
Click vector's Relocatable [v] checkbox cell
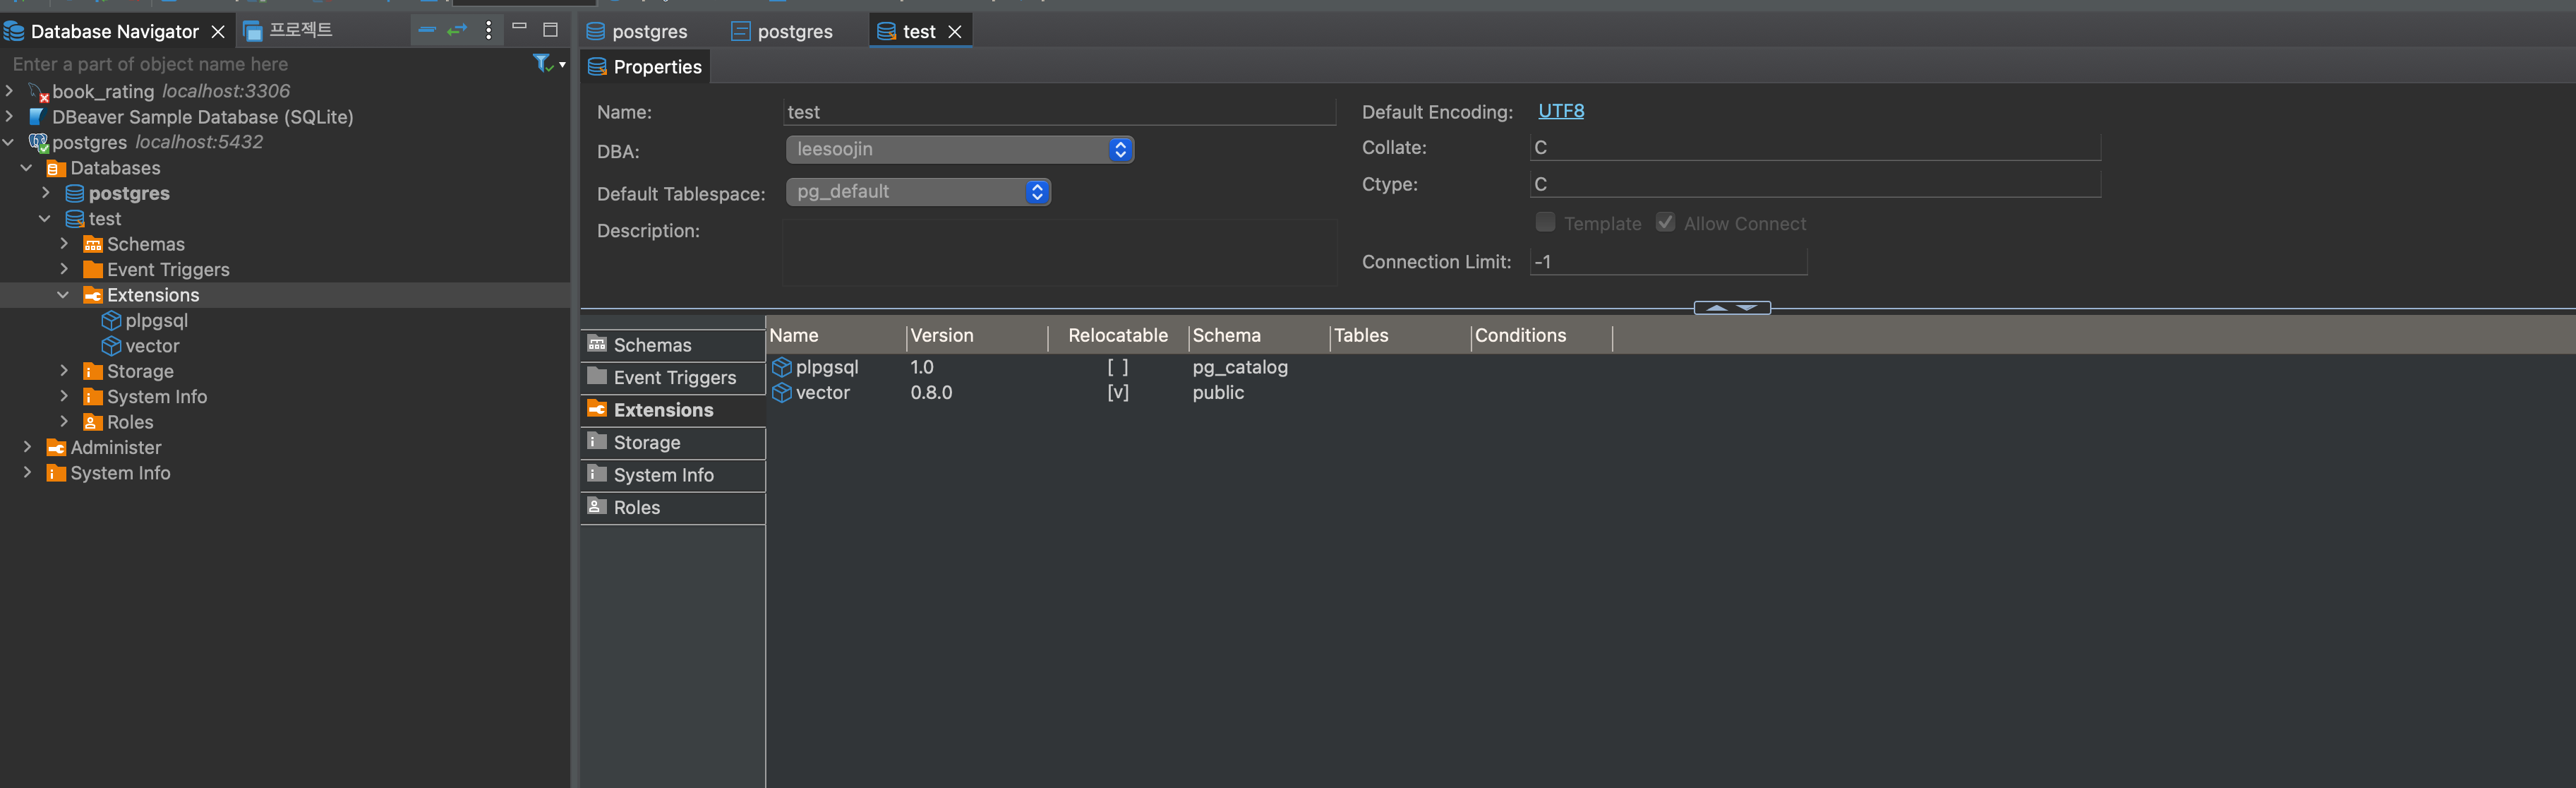click(1117, 393)
